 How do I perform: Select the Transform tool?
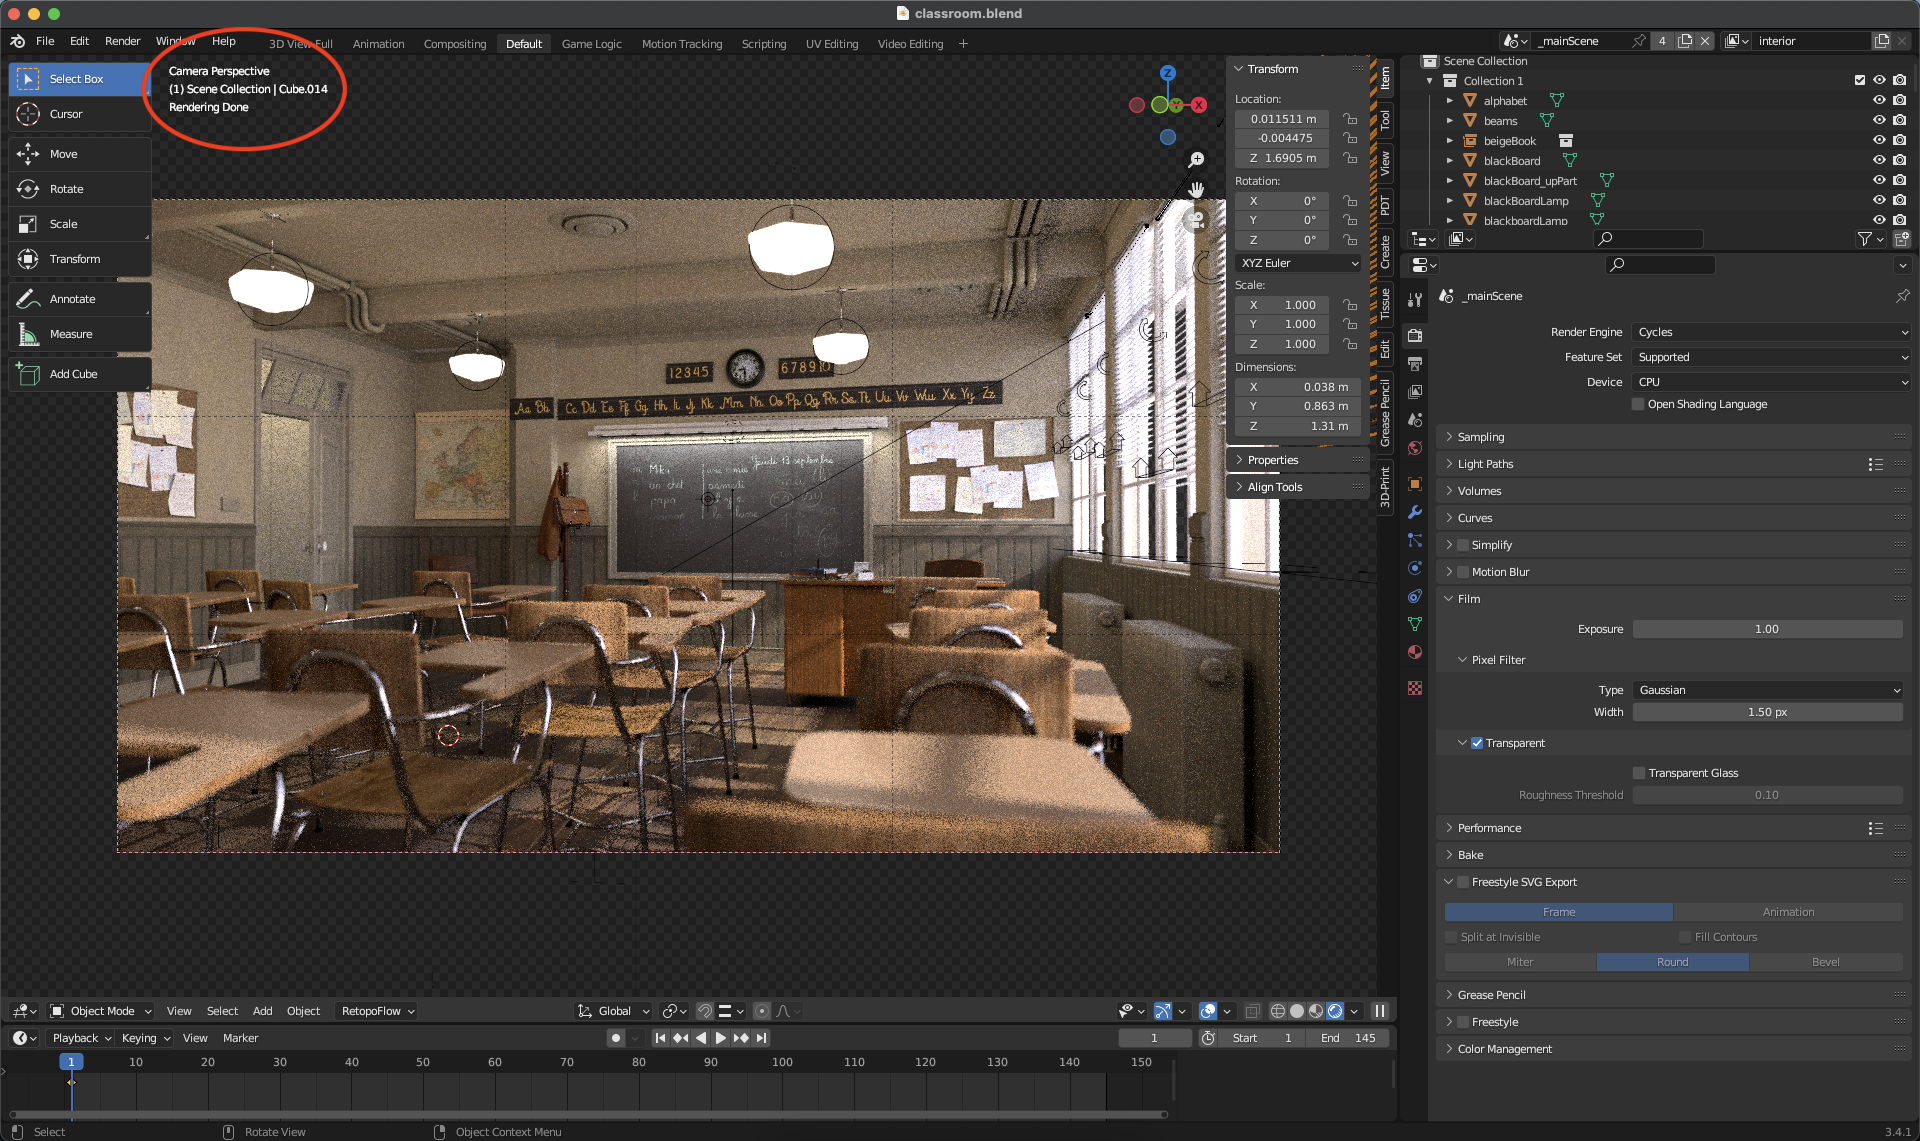point(80,259)
